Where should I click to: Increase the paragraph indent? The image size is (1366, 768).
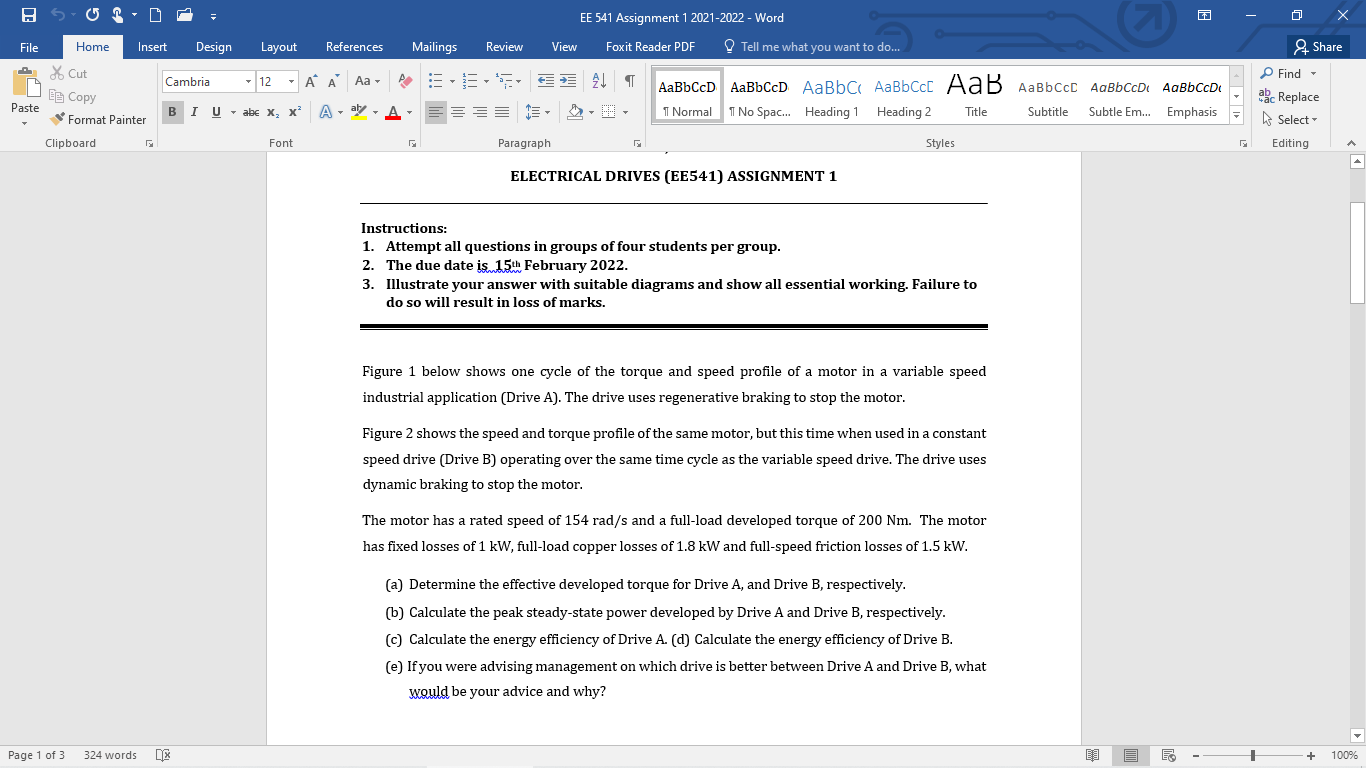(569, 81)
